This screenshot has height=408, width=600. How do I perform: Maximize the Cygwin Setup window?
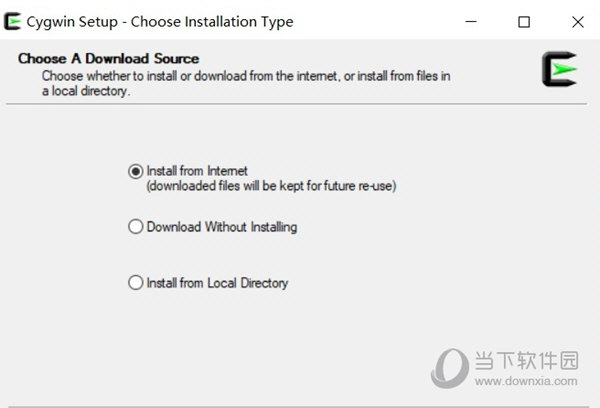coord(524,22)
